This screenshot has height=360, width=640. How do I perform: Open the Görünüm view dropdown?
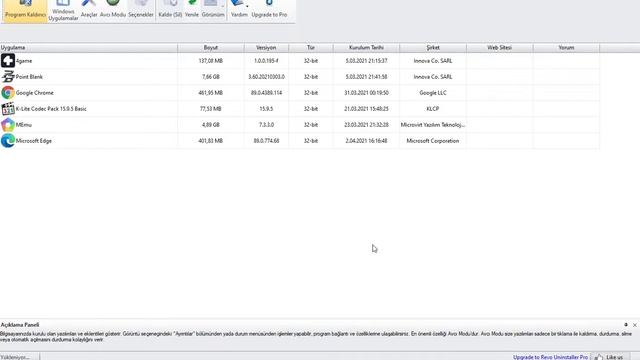213,10
